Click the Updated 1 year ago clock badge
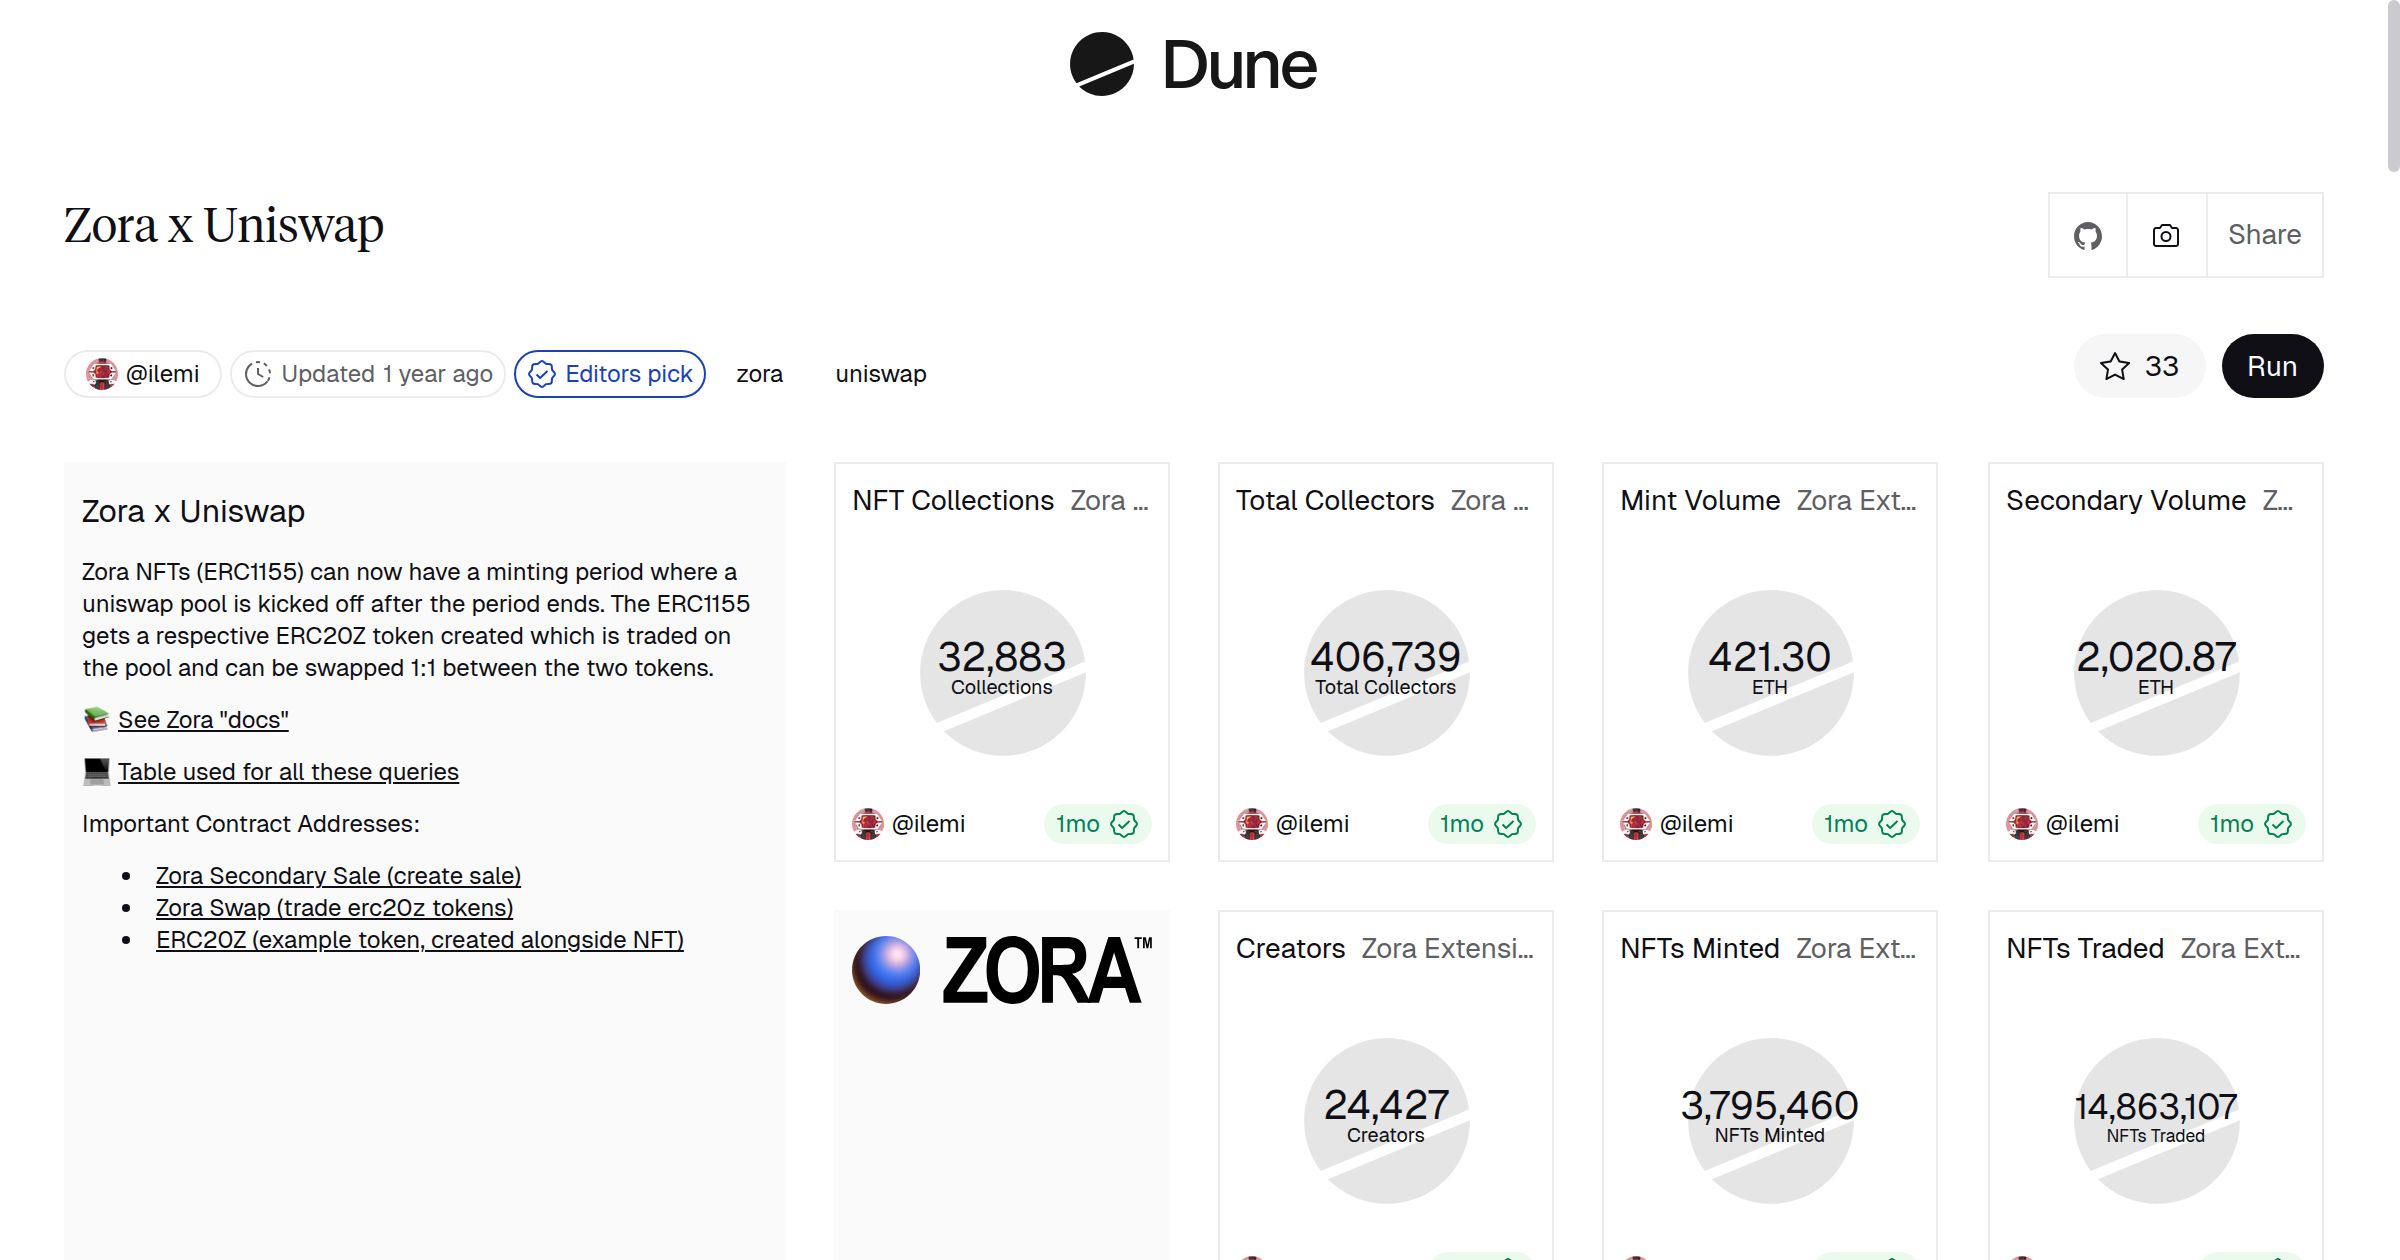 coord(368,374)
